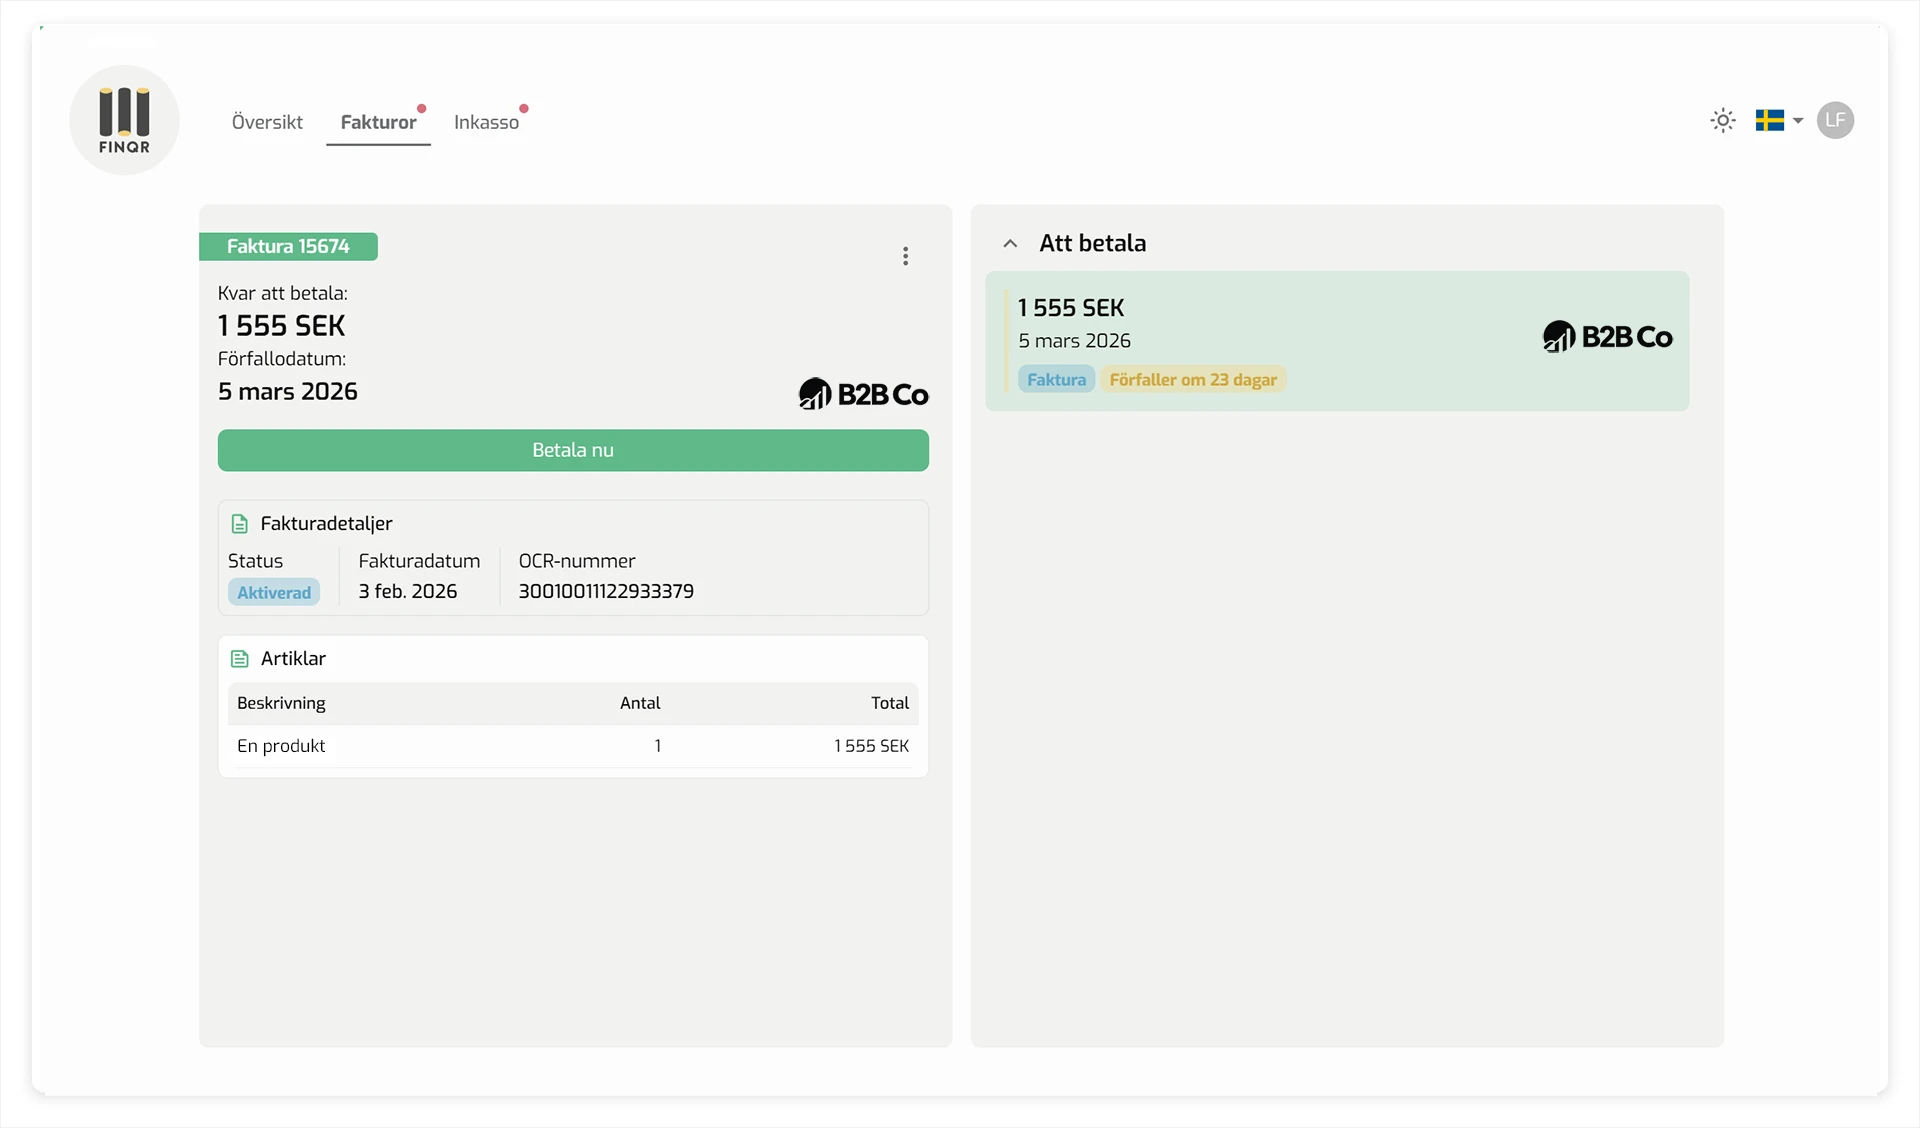
Task: Click the Artiklar list icon
Action: point(239,659)
